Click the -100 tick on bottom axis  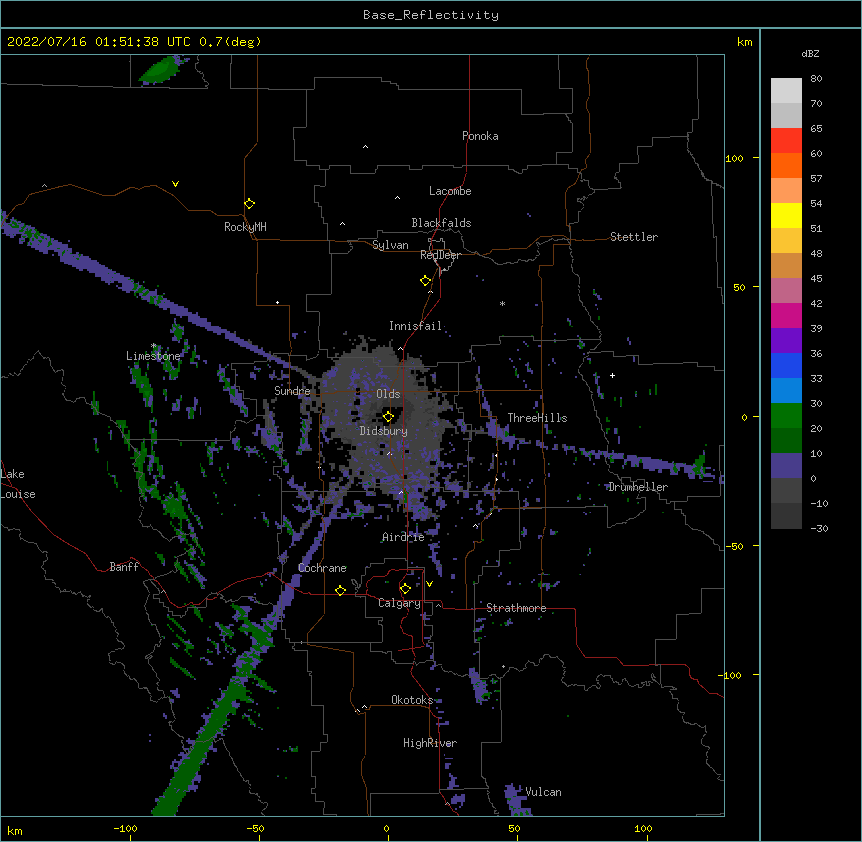tap(125, 828)
